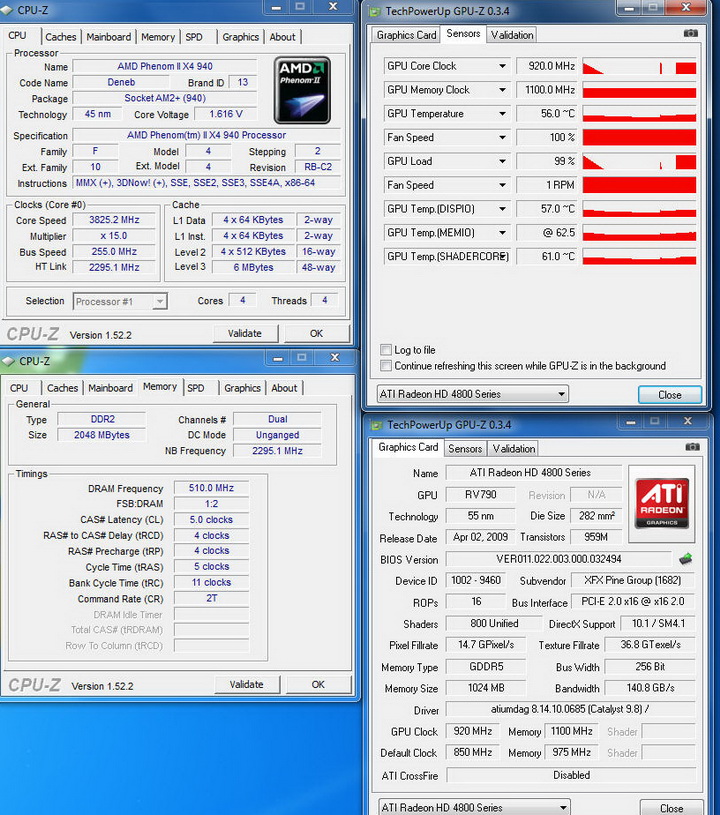Open Validation tab in GPU-Z Sensors window
The image size is (720, 815).
(512, 35)
